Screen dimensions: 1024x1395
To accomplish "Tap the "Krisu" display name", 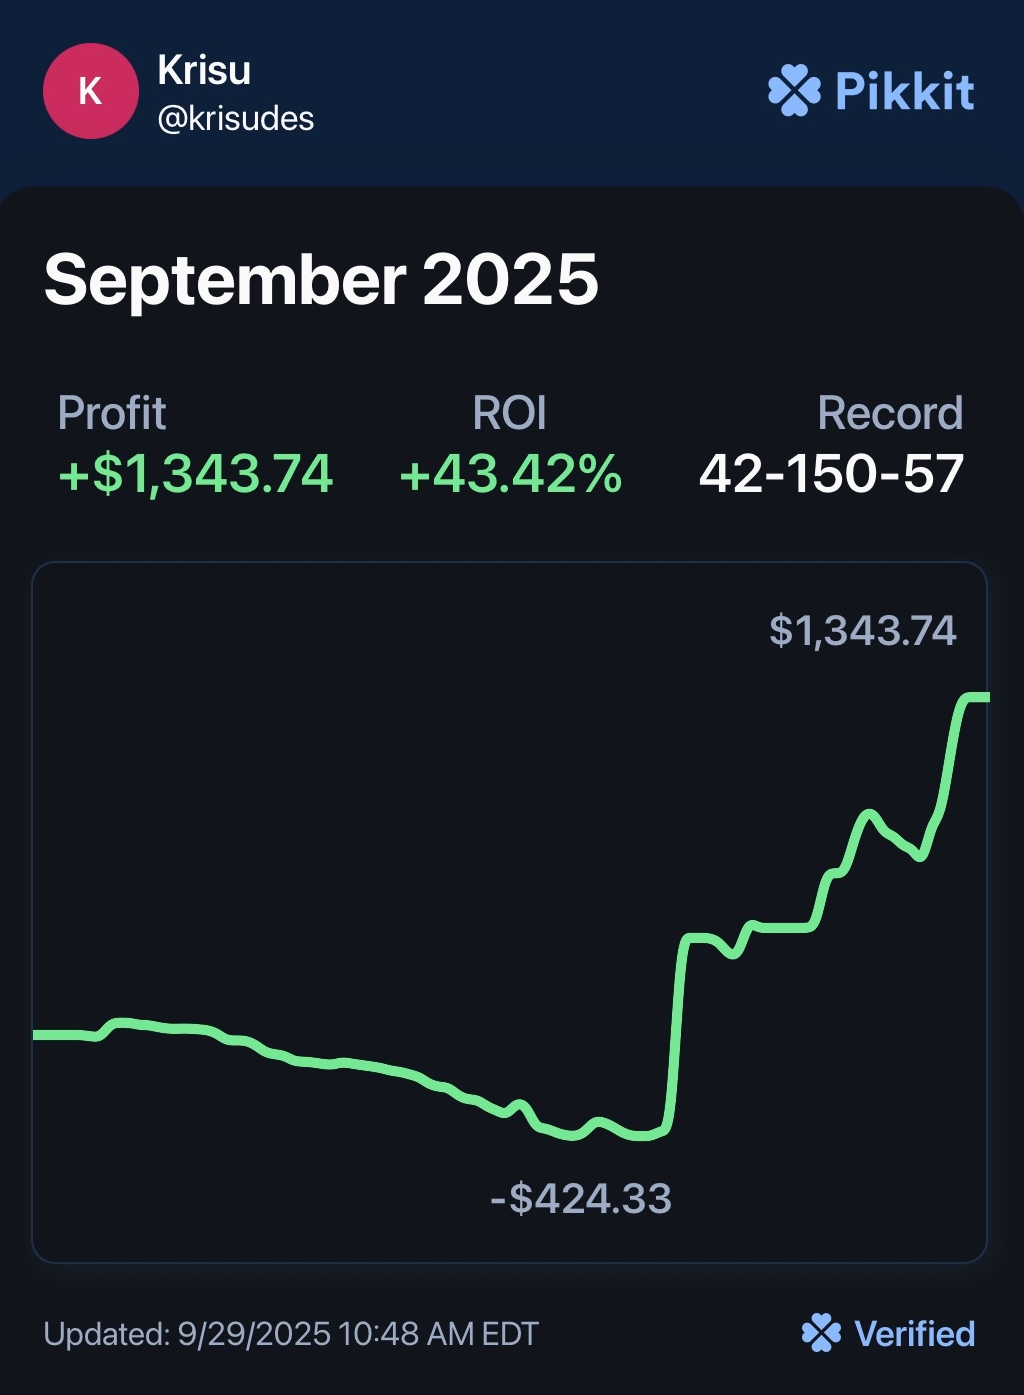I will click(x=204, y=70).
